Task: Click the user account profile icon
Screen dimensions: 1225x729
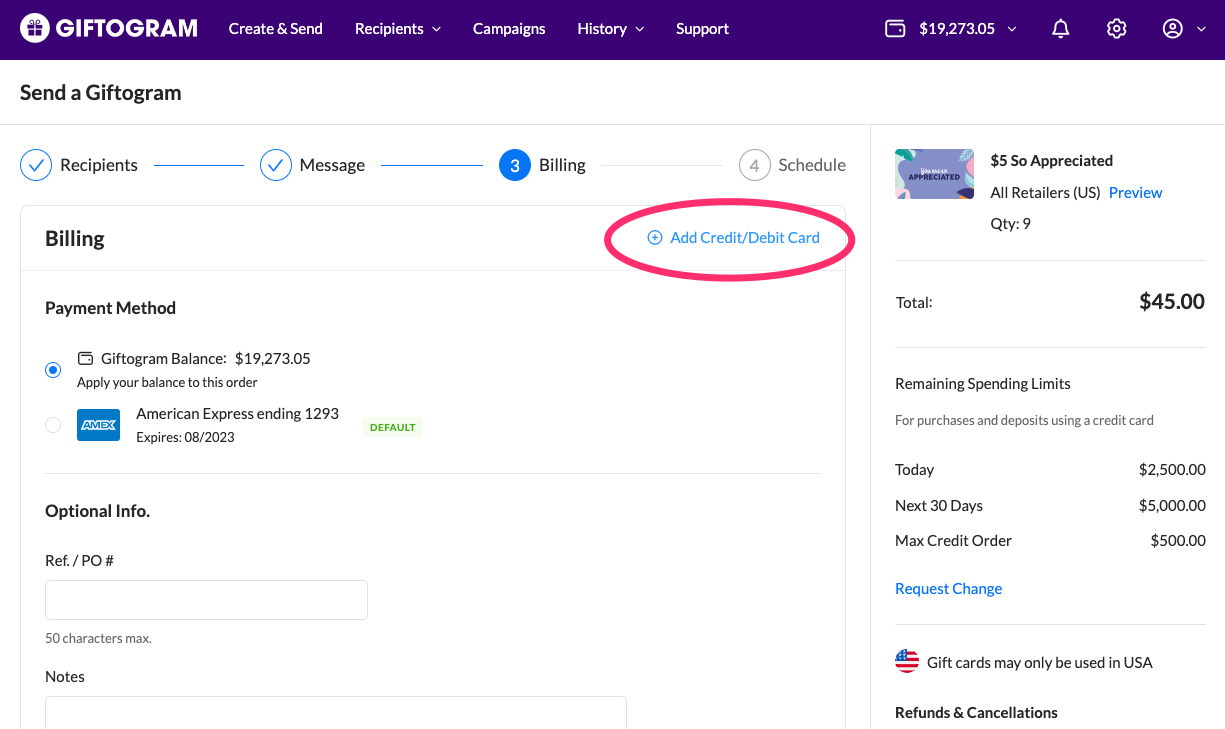Action: [x=1173, y=29]
